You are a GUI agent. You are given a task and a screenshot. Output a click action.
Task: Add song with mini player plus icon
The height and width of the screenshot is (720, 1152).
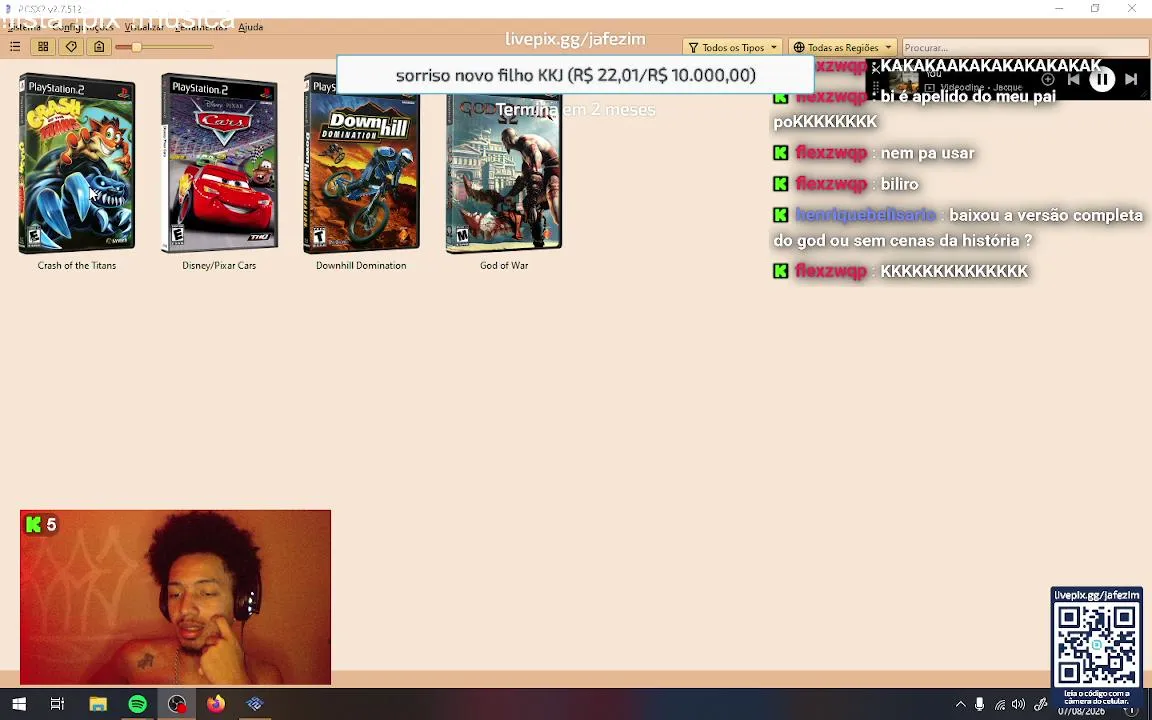[1048, 79]
